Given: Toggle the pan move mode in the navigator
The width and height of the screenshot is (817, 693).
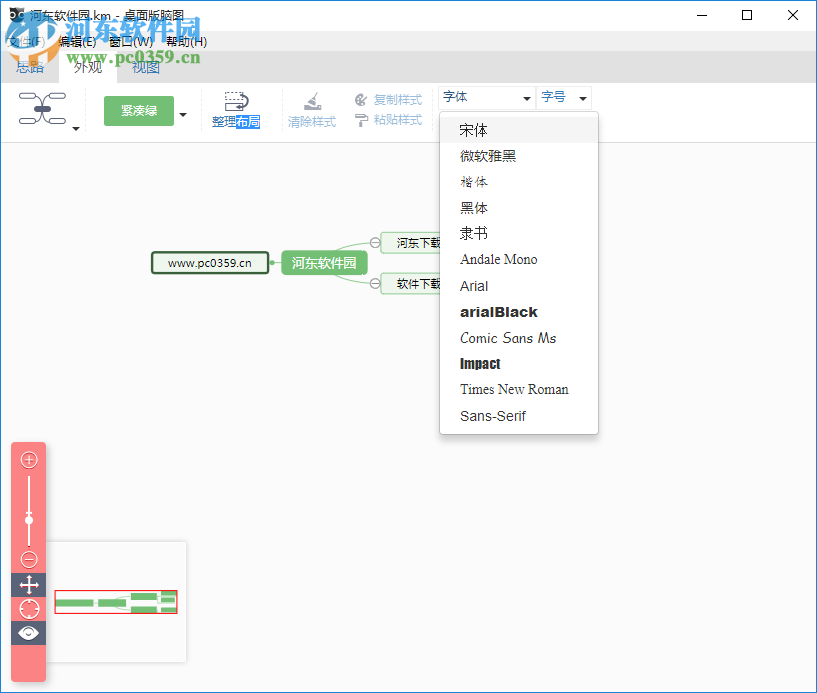Looking at the screenshot, I should tap(28, 585).
